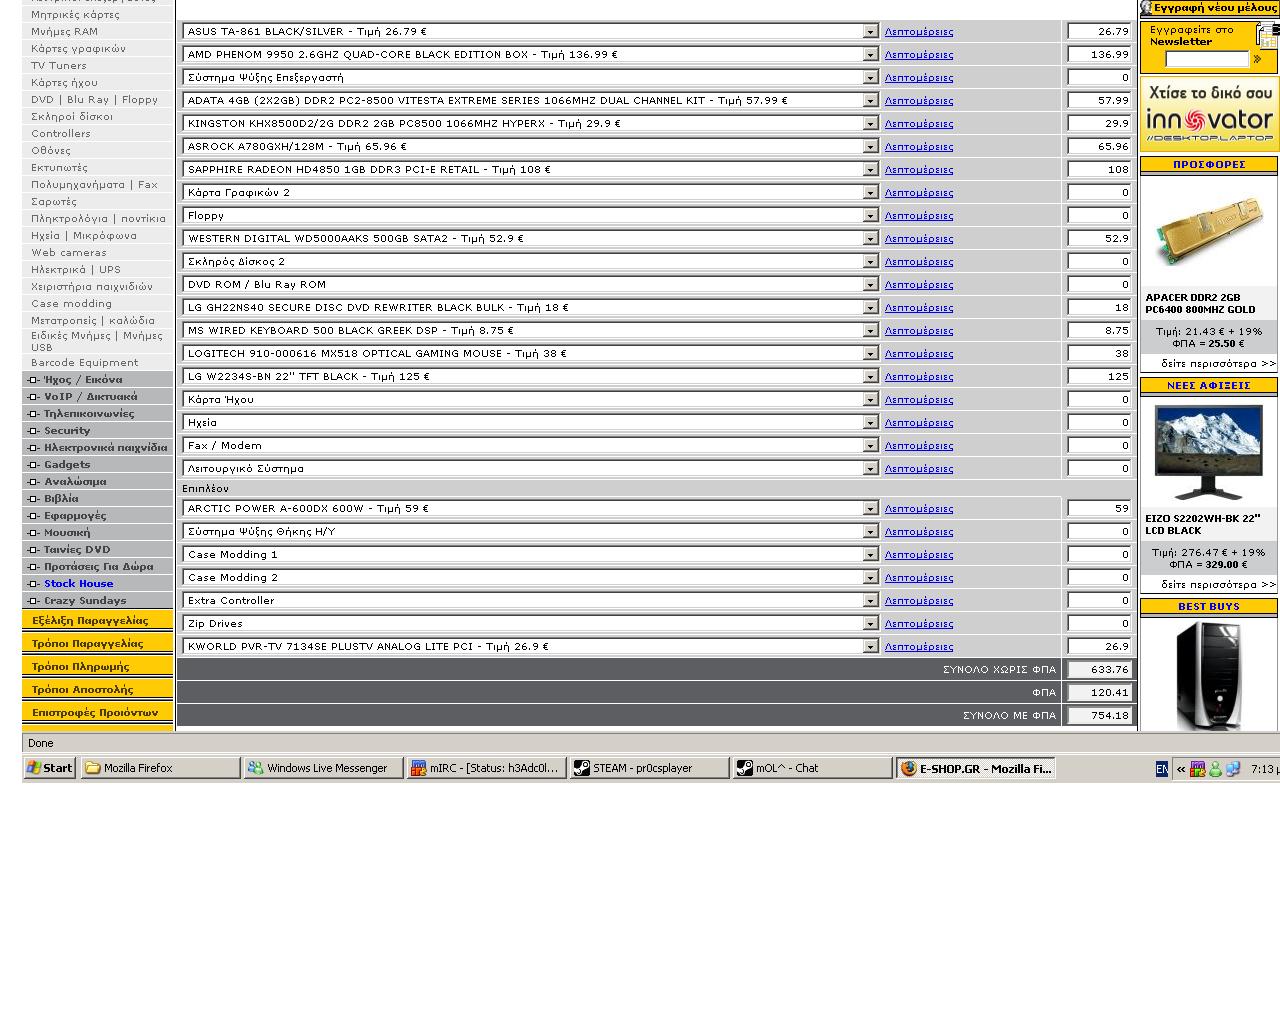Open the Innovator desktop/laptop banner
This screenshot has height=1024, width=1280.
coord(1209,115)
